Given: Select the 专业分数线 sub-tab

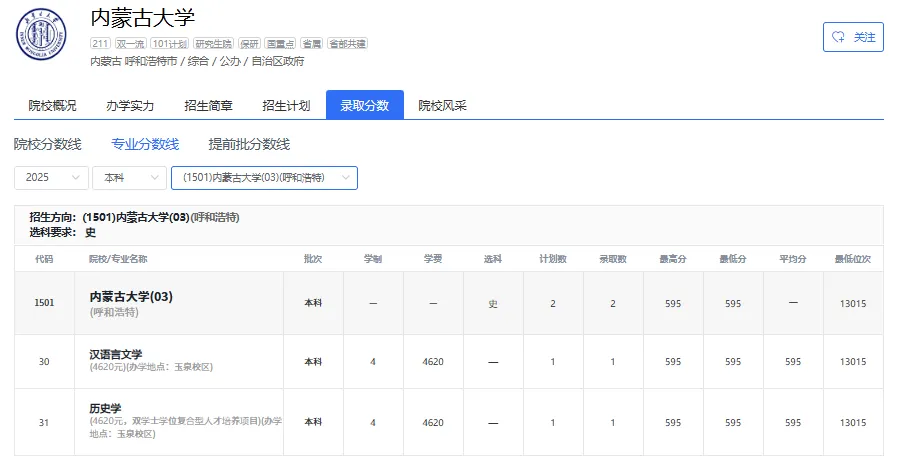Looking at the screenshot, I should coord(145,144).
